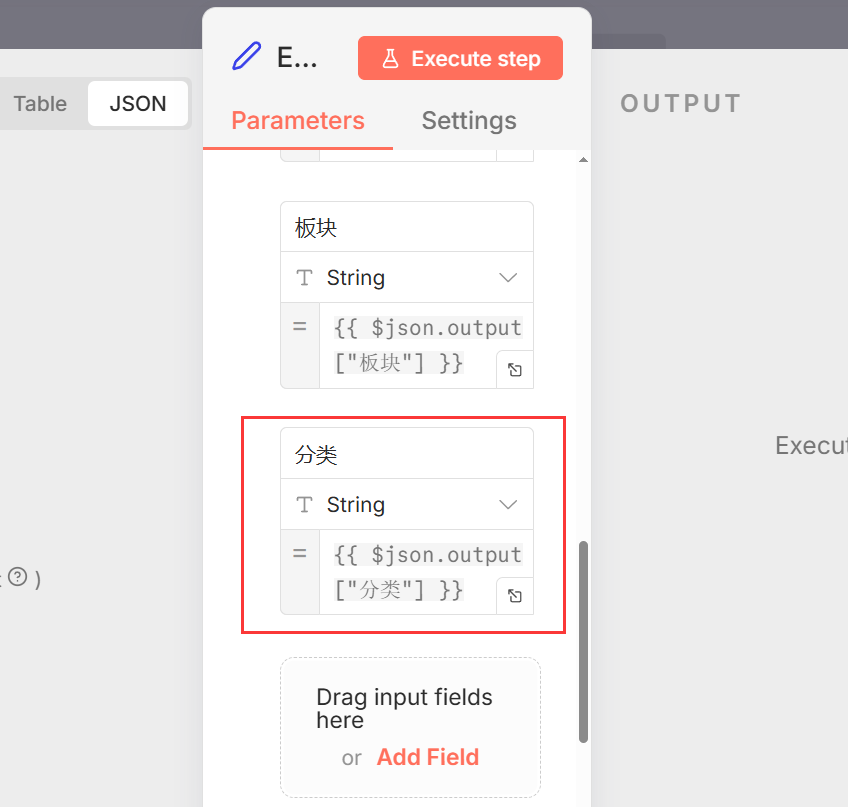Click the equals sign beside 板块 expression

299,327
